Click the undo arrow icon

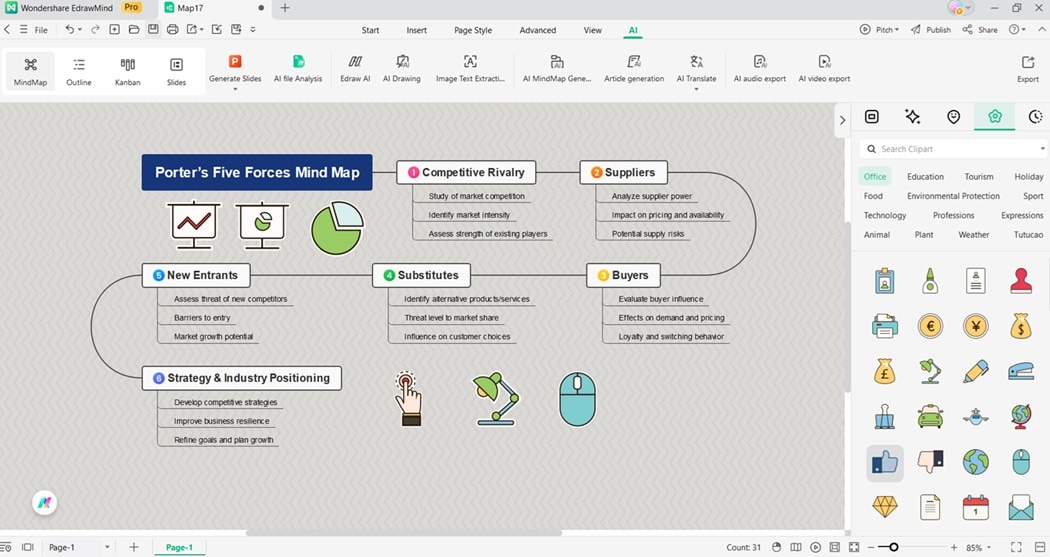[x=69, y=29]
